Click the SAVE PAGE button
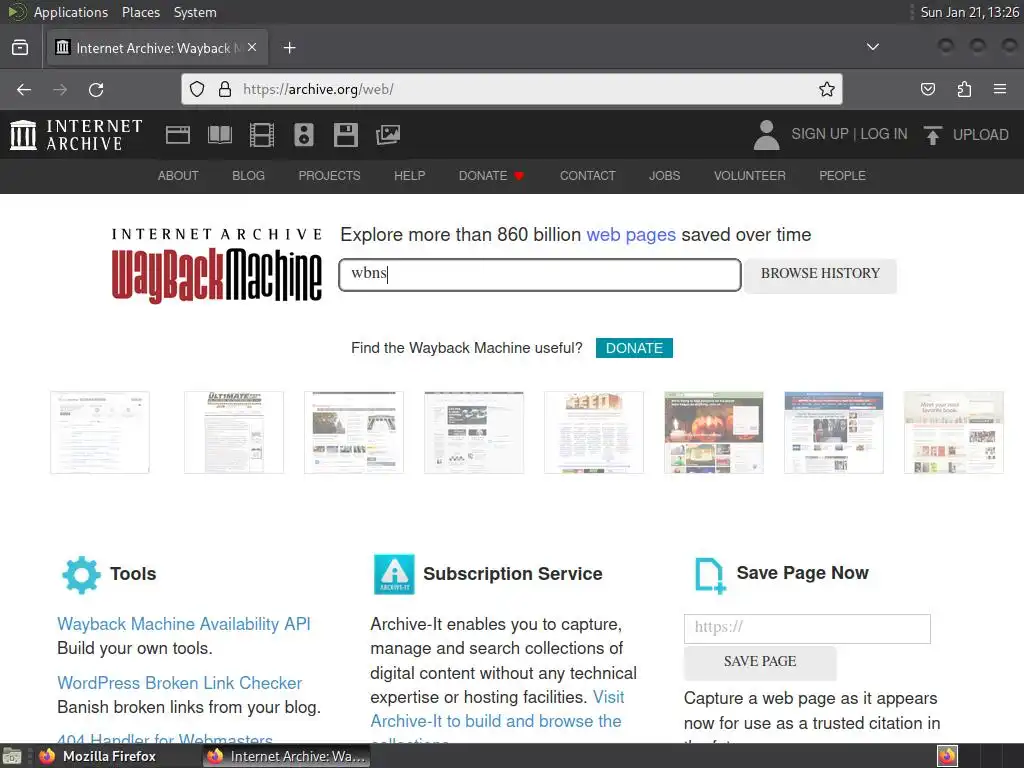 pos(760,662)
